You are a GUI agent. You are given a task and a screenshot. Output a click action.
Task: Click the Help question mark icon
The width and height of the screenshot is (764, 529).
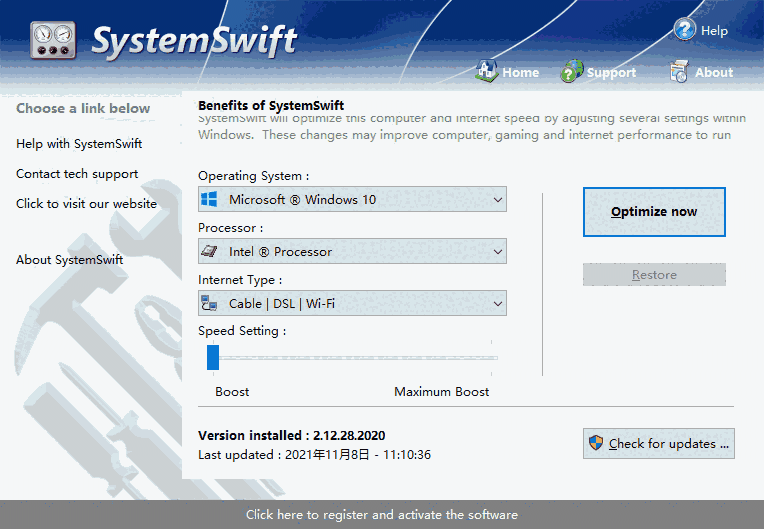click(x=685, y=29)
